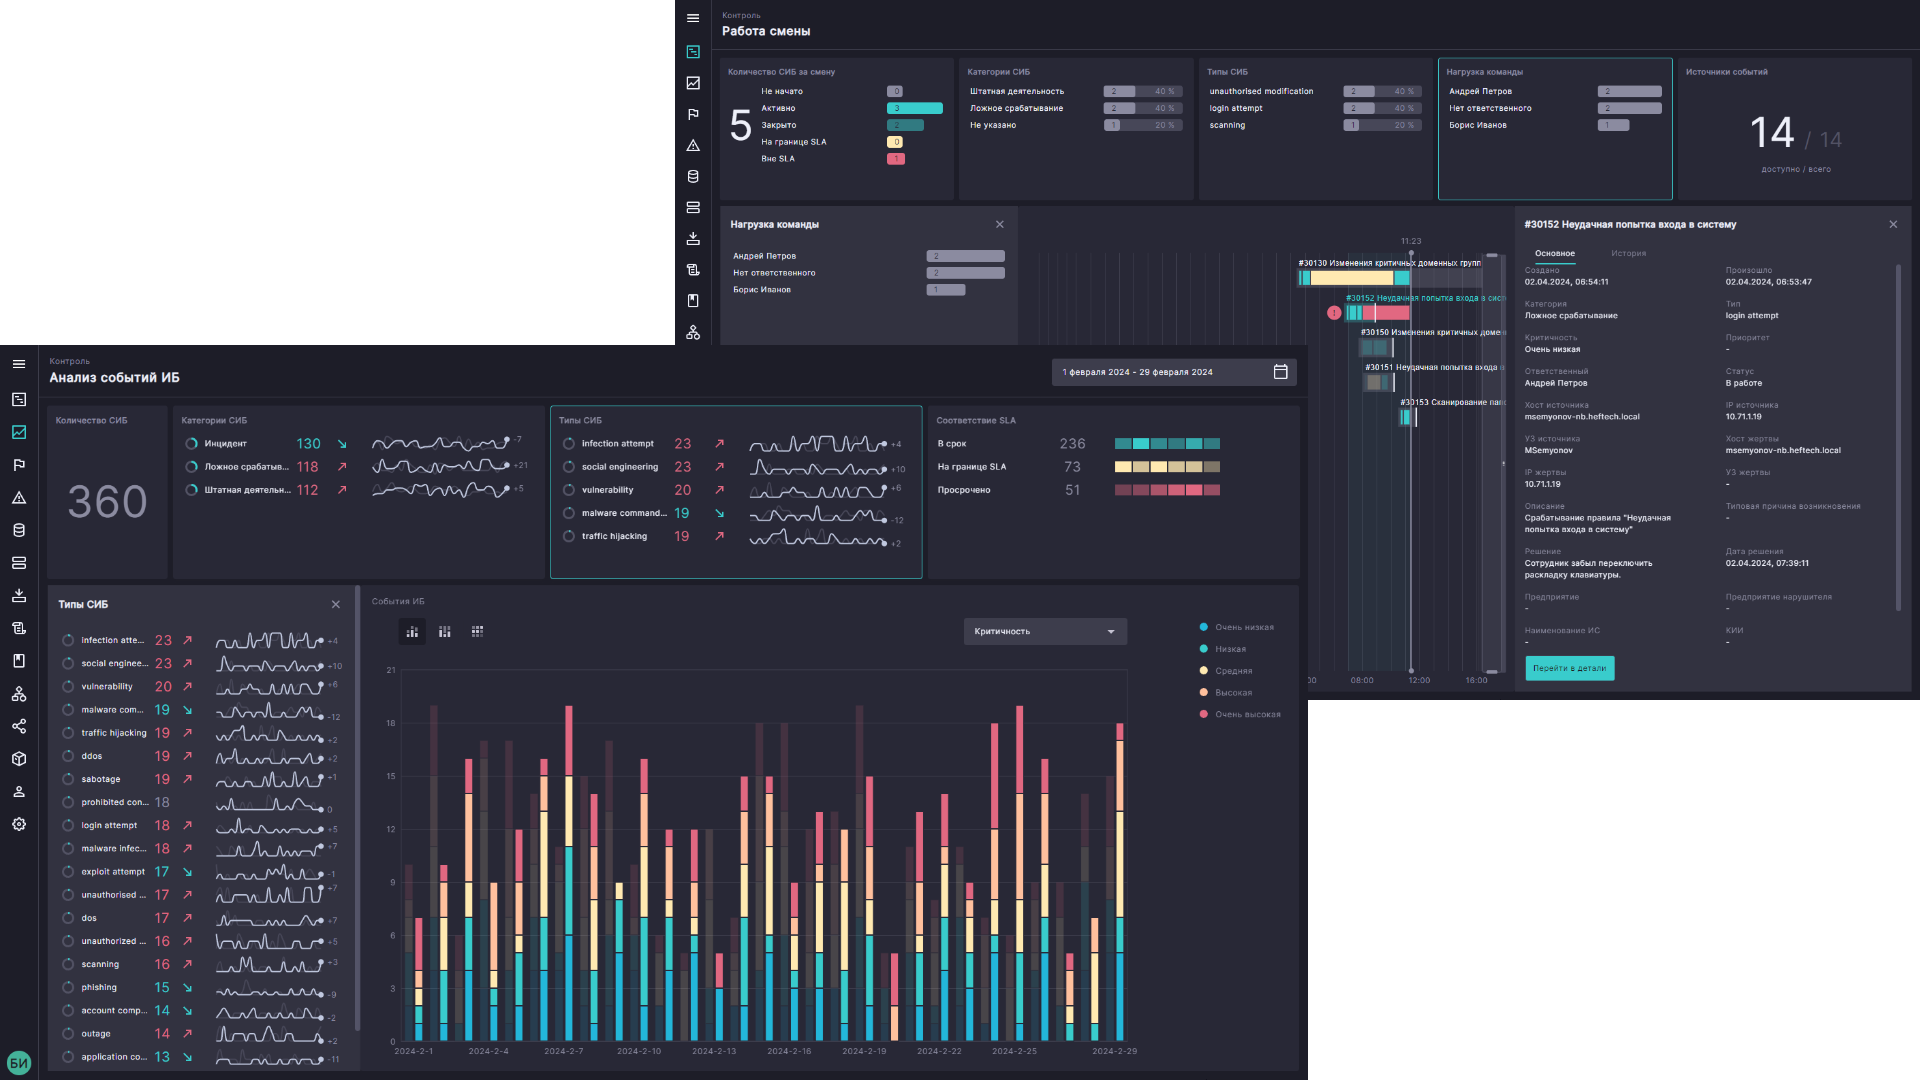
Task: Open database icon in Анализ событий sidebar
Action: [19, 530]
